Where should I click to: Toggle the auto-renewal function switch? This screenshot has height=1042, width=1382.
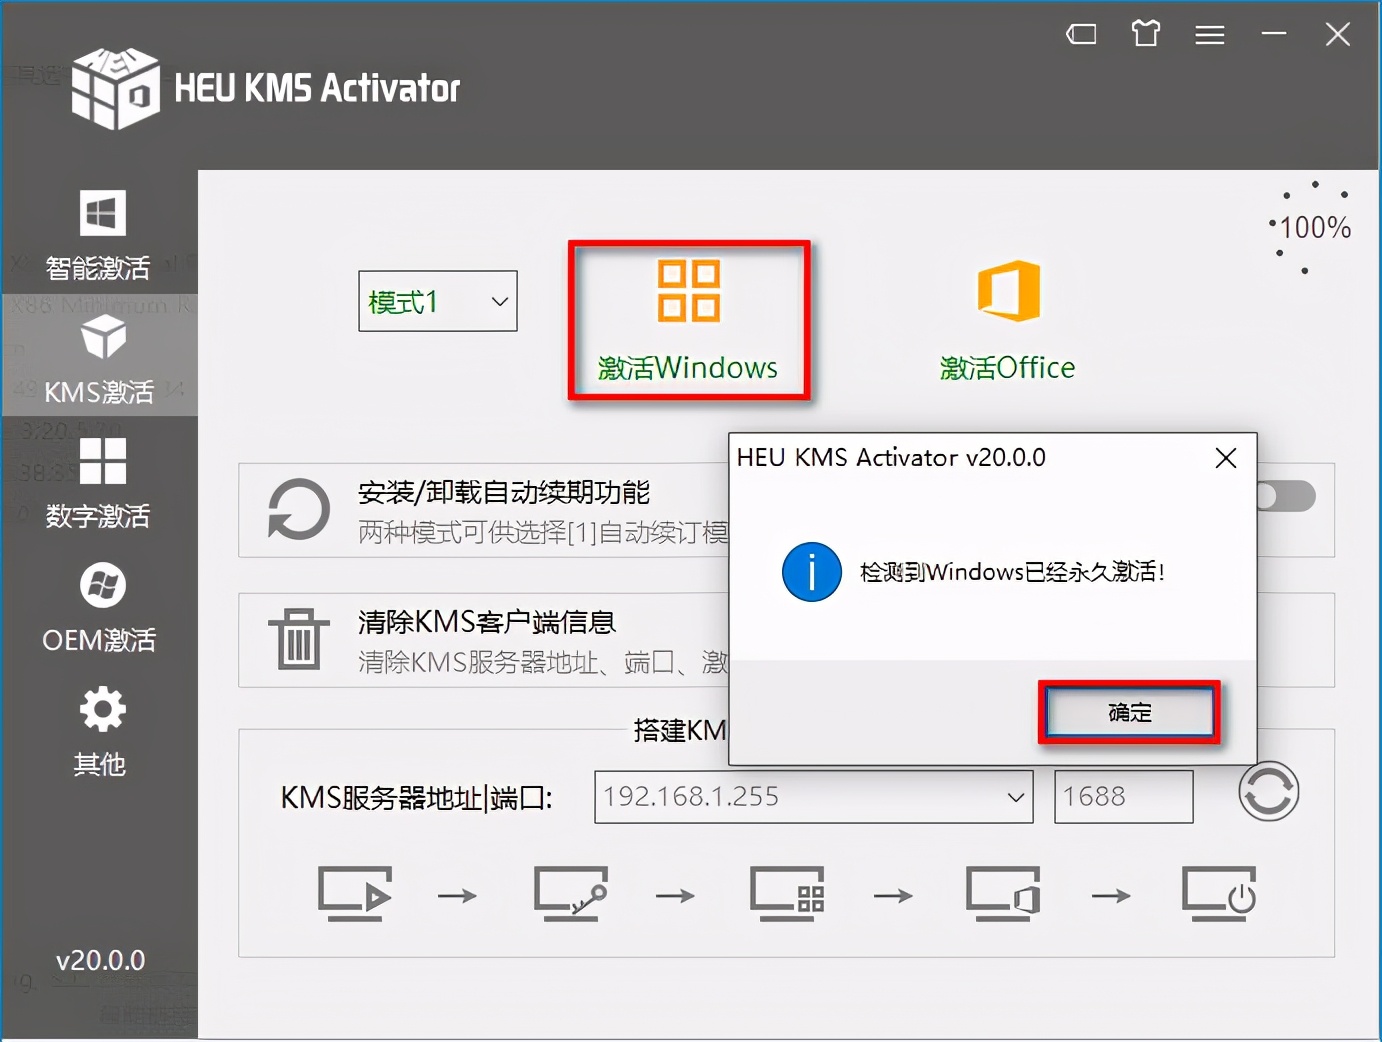1287,496
